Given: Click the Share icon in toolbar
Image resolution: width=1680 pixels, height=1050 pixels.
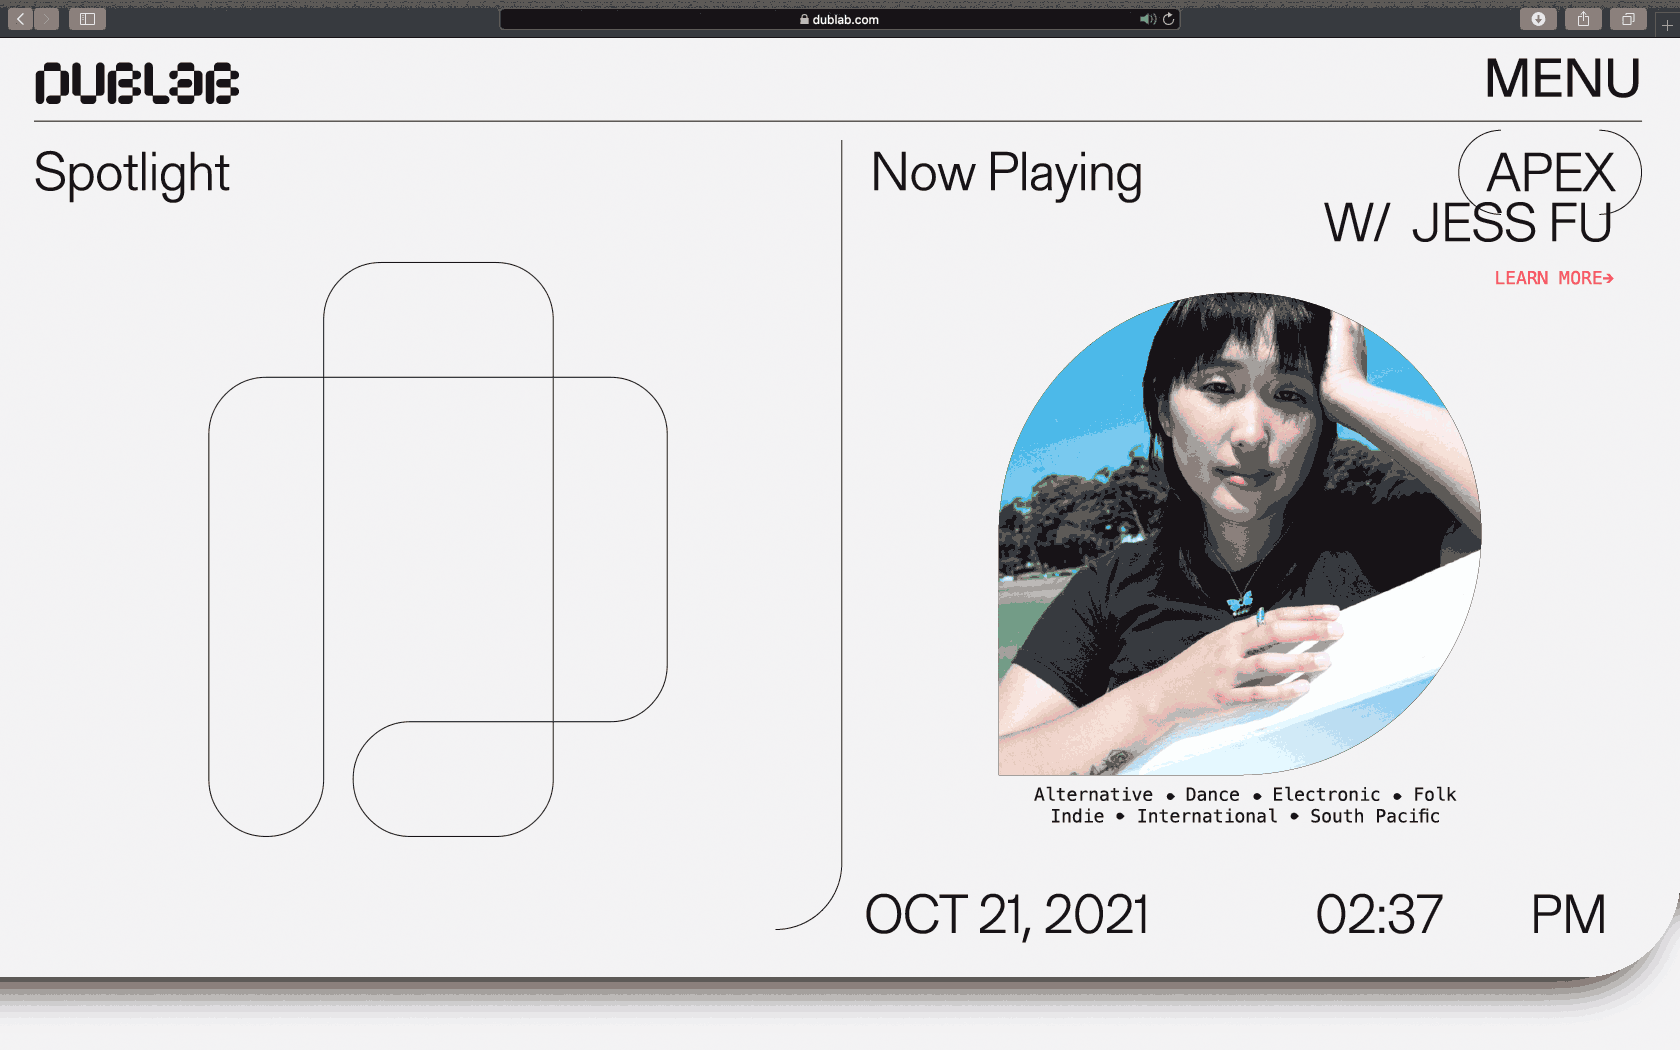Looking at the screenshot, I should [1583, 19].
